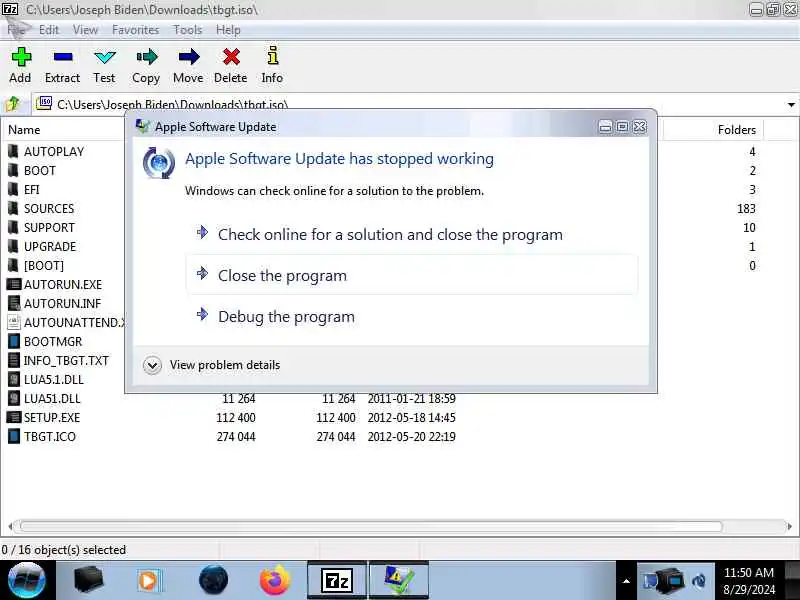800x600 pixels.
Task: Expand the address path dropdown
Action: pos(791,105)
